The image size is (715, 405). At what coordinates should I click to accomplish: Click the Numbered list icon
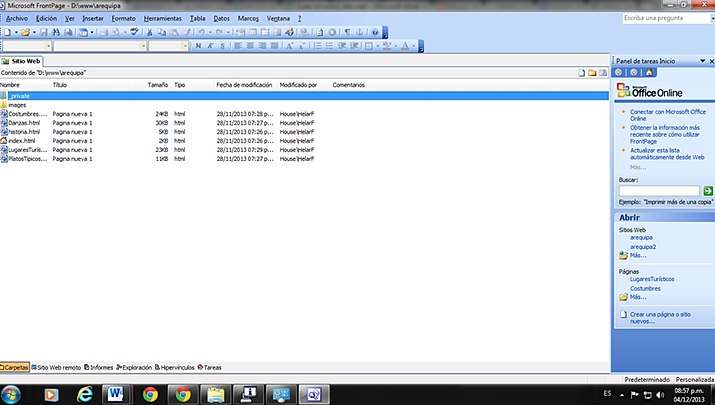pyautogui.click(x=317, y=46)
